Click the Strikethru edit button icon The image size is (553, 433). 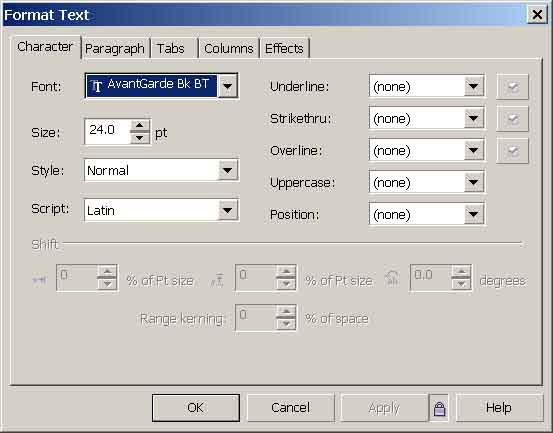coord(512,119)
